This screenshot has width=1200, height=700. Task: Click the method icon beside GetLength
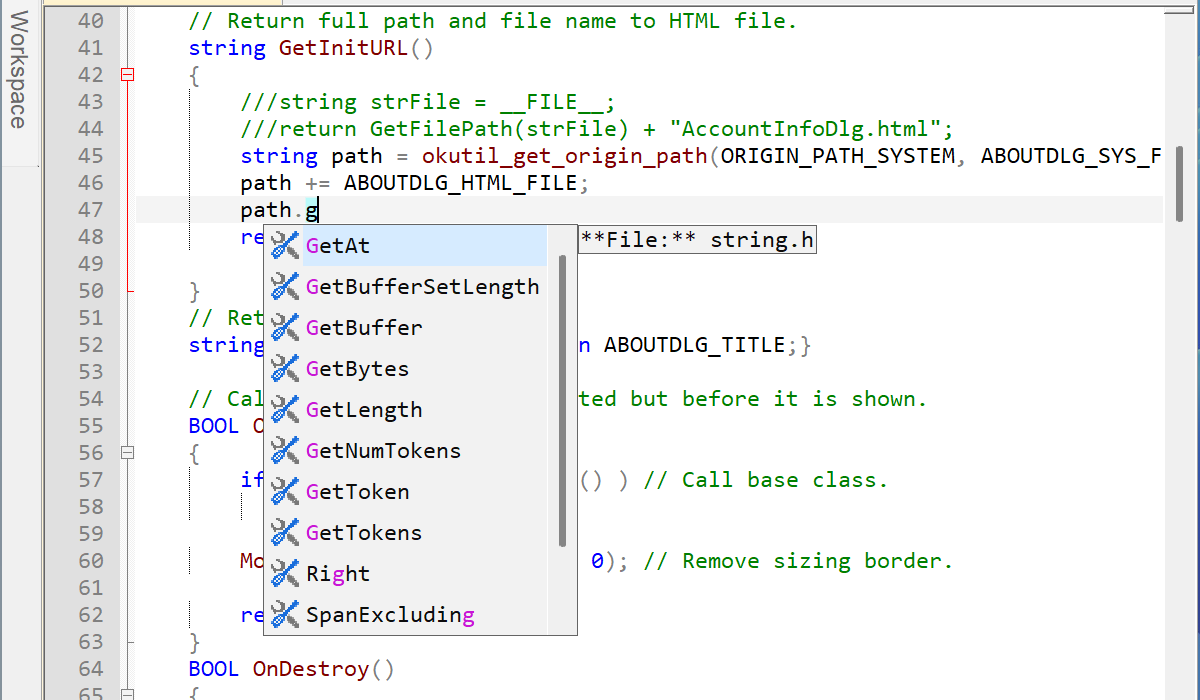coord(286,410)
